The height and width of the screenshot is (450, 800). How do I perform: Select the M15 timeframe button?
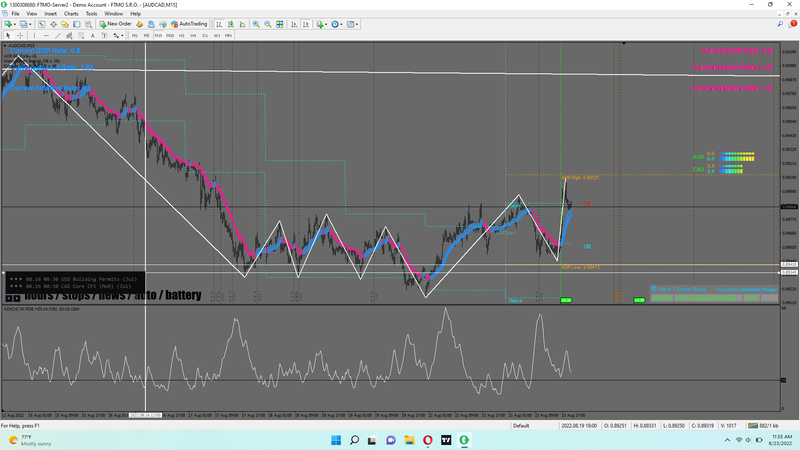158,35
